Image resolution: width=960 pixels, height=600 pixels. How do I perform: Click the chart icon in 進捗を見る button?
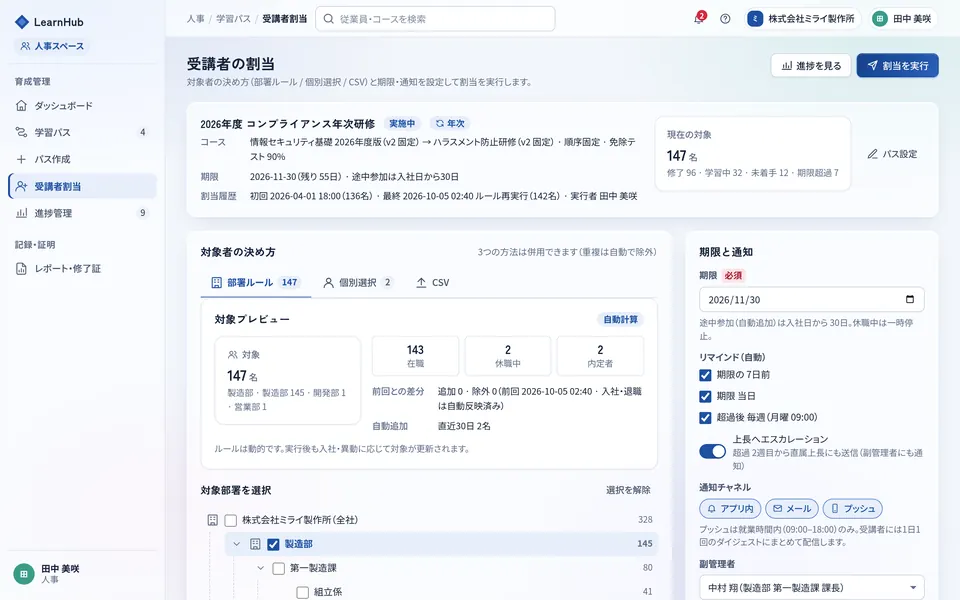click(787, 66)
